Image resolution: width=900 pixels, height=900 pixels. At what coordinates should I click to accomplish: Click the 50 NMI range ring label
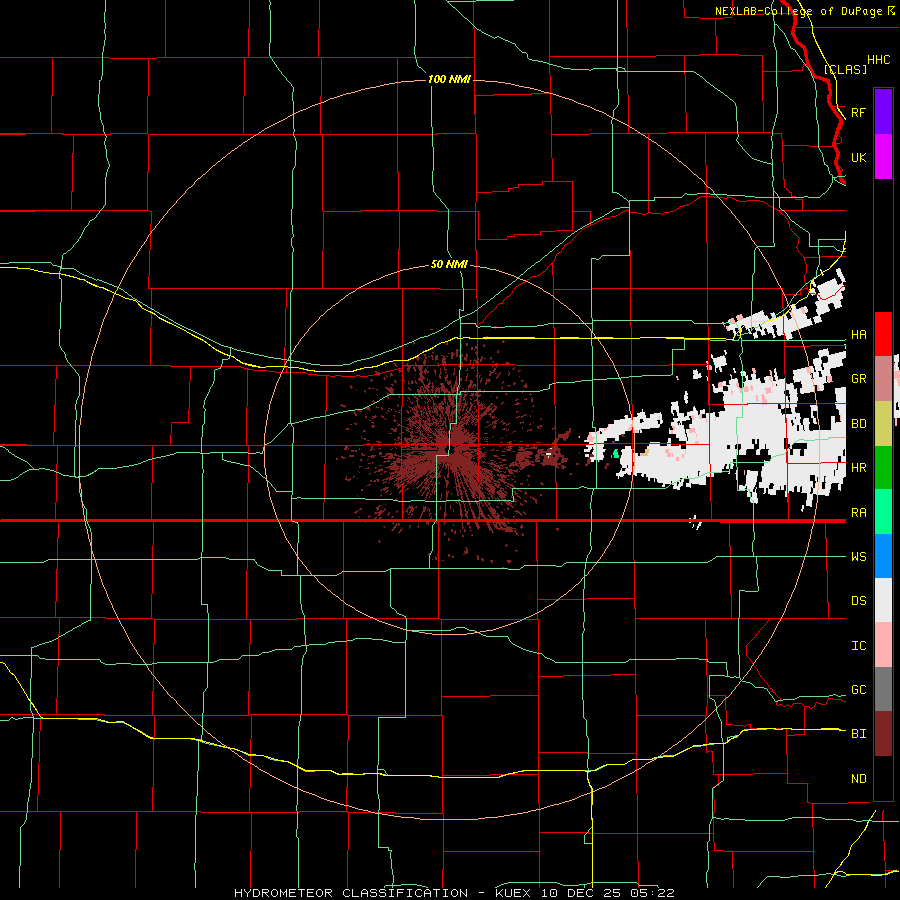[449, 264]
